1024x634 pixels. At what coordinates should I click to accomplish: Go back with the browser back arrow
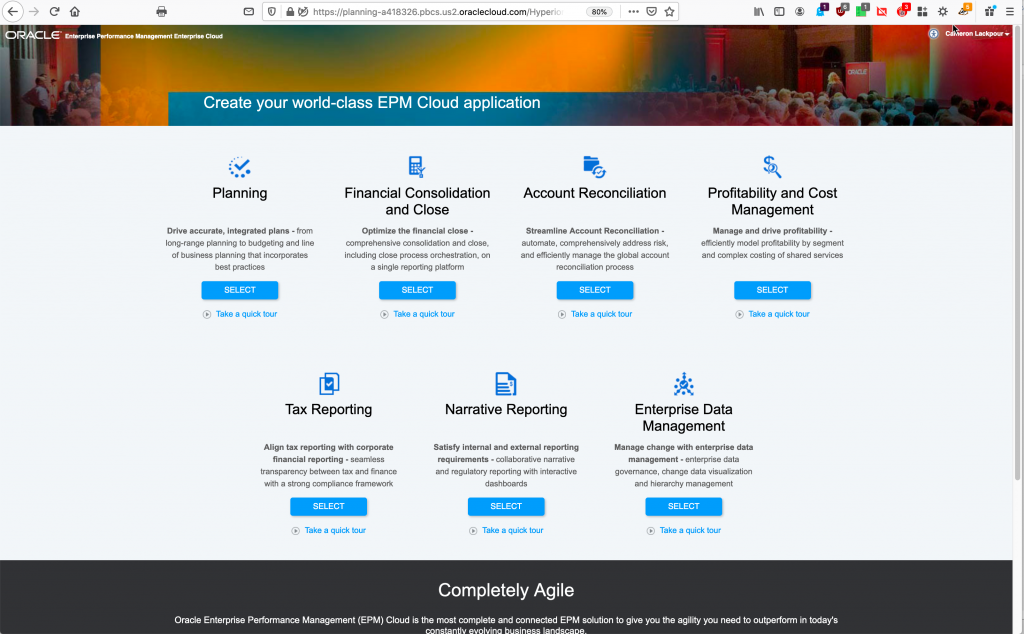pos(12,12)
